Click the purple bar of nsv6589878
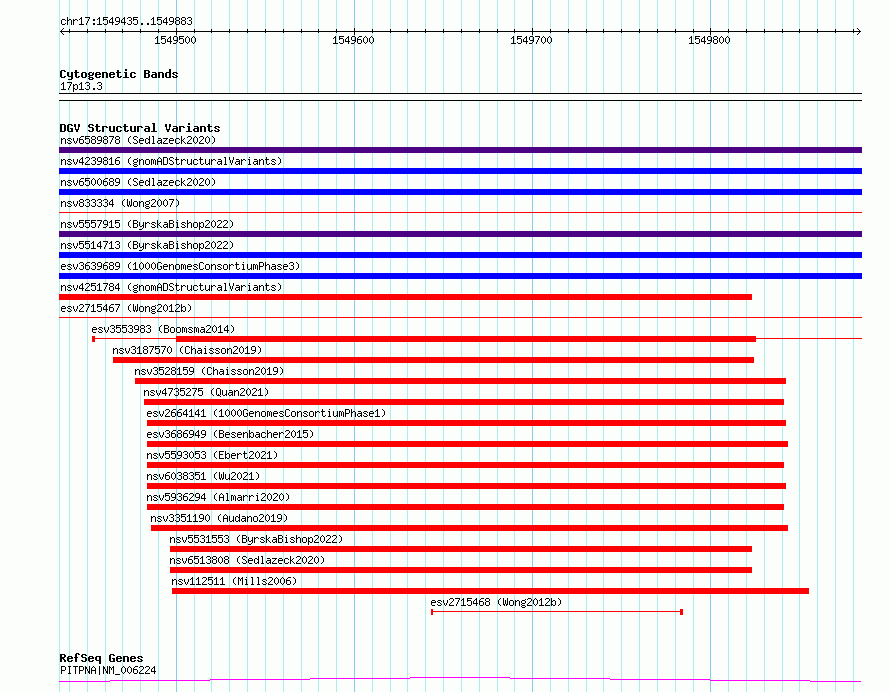890x692 pixels. (x=460, y=150)
